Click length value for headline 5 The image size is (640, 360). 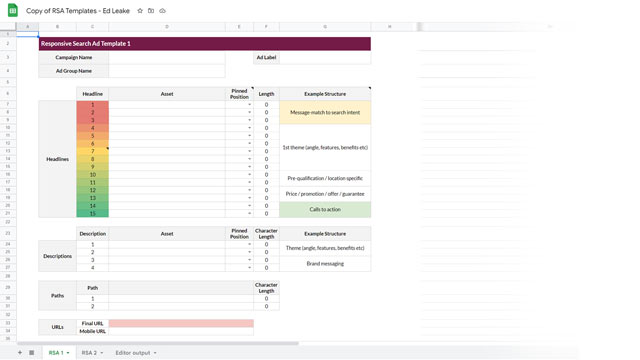click(x=267, y=136)
